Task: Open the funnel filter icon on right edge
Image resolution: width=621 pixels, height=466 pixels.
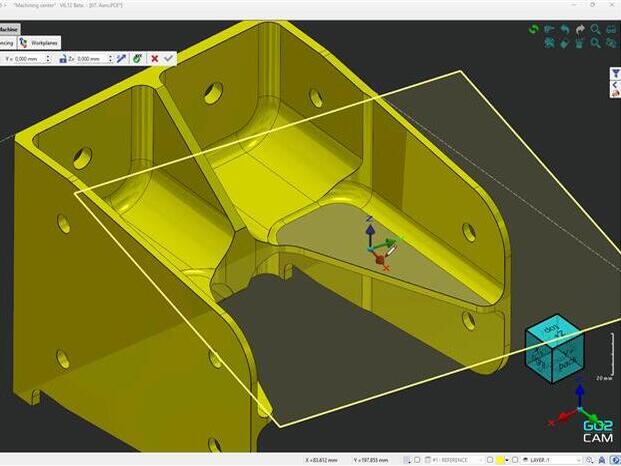Action: [x=615, y=74]
